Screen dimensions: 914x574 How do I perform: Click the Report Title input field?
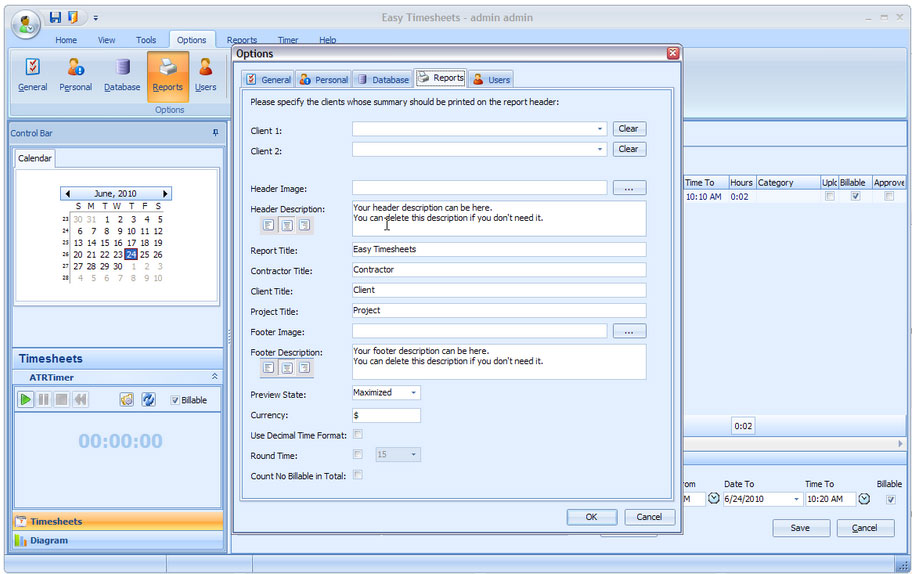click(499, 249)
